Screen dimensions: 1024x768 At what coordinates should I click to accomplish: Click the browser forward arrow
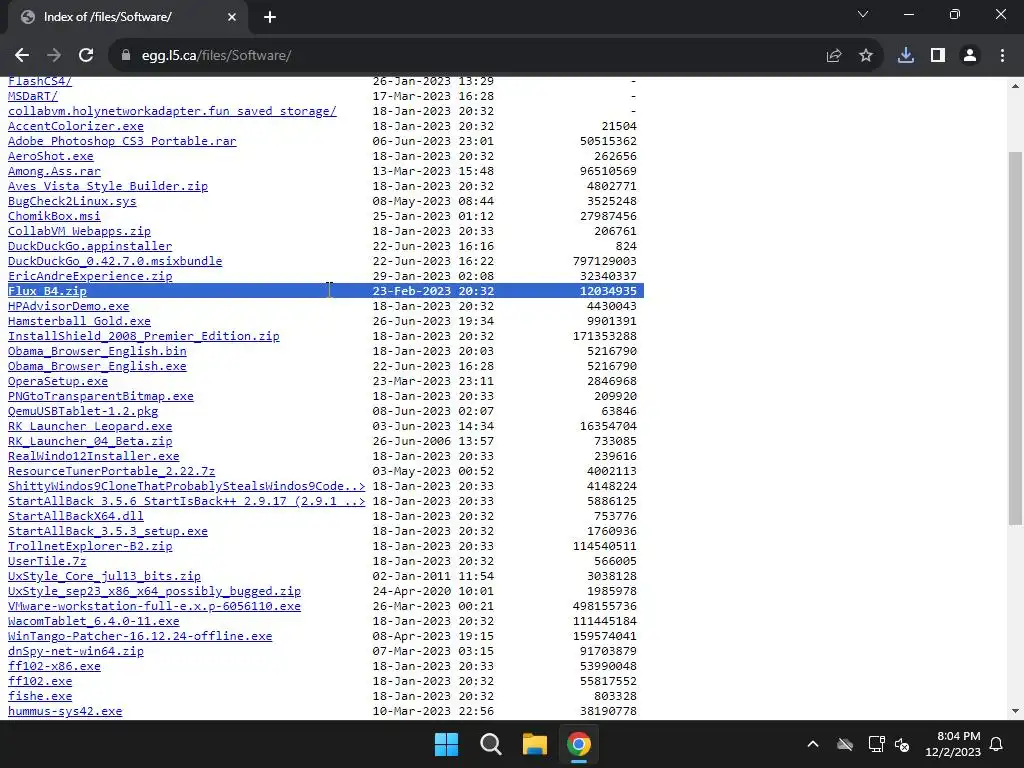[54, 56]
